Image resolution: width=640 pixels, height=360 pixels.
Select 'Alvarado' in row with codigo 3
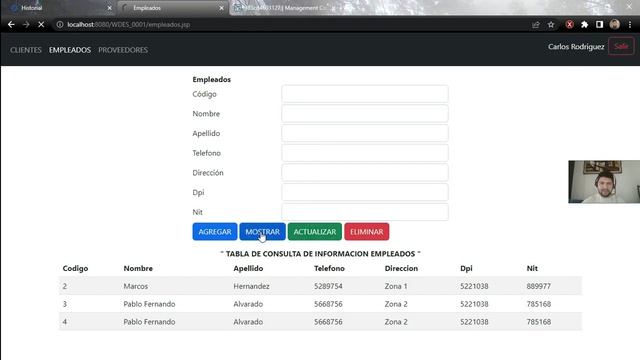248,304
